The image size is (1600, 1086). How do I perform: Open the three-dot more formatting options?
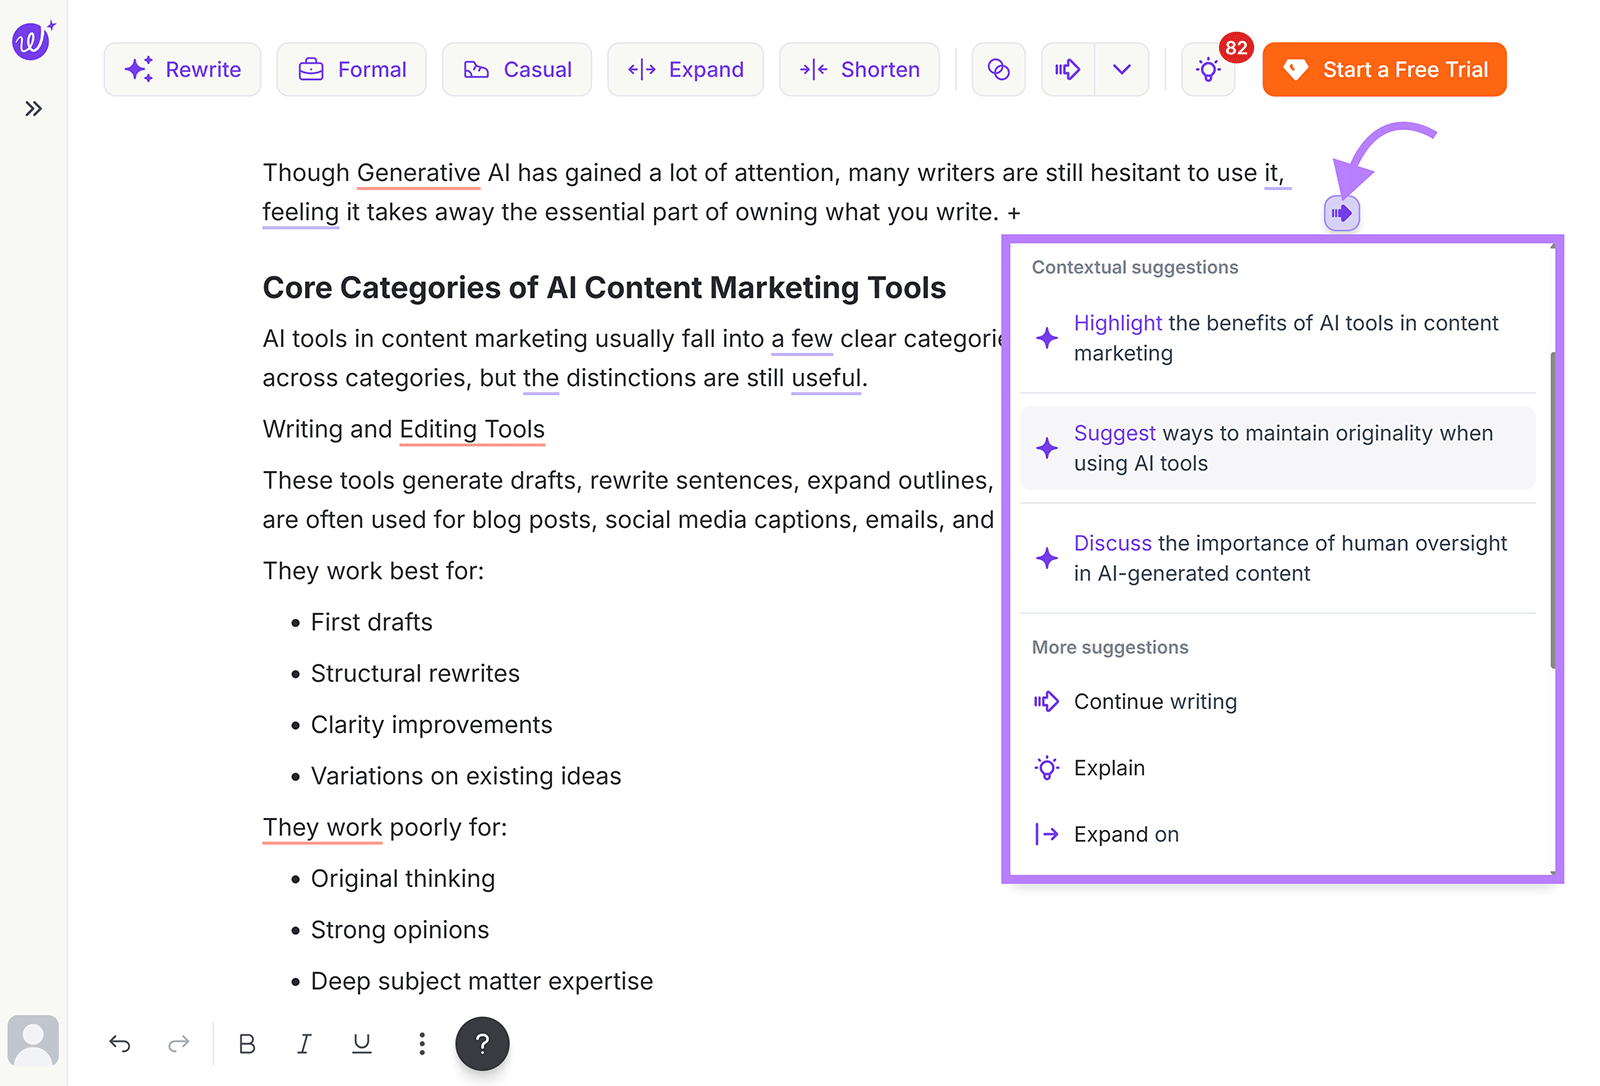(x=422, y=1044)
